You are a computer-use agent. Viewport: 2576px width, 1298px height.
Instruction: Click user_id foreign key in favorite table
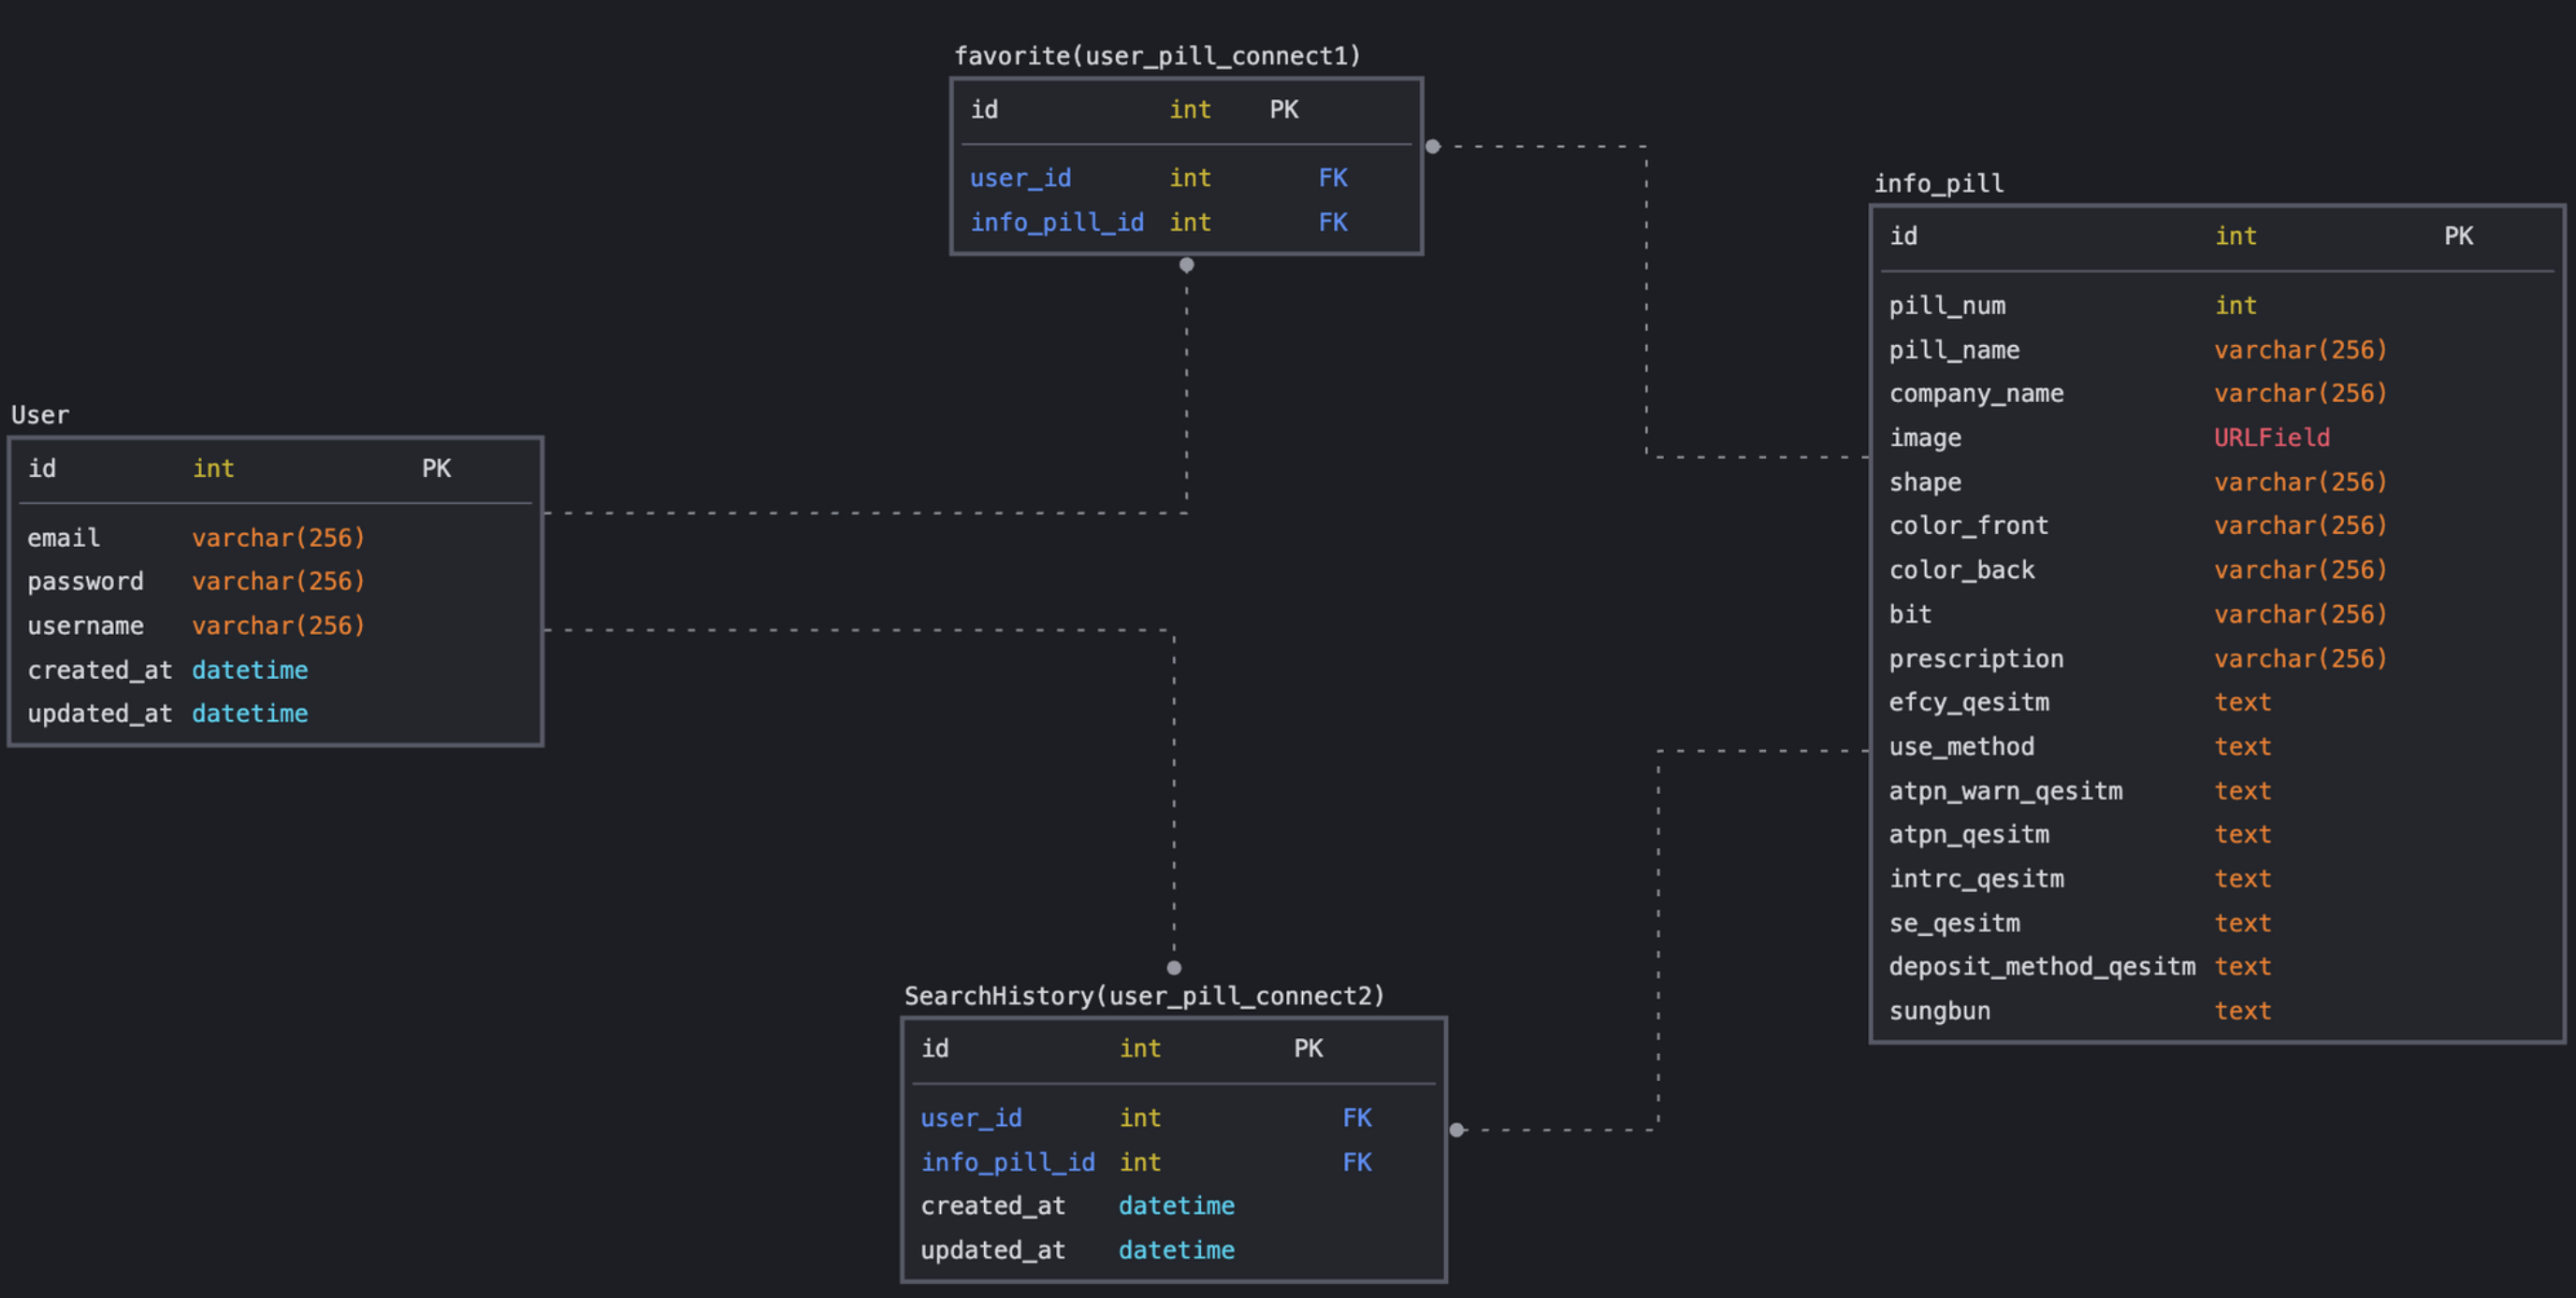tap(1019, 177)
